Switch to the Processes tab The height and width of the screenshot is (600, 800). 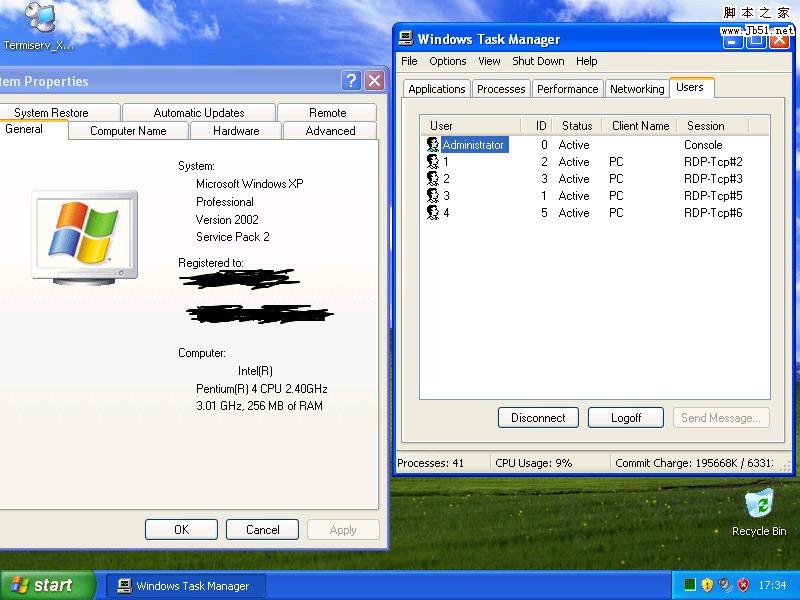(501, 89)
